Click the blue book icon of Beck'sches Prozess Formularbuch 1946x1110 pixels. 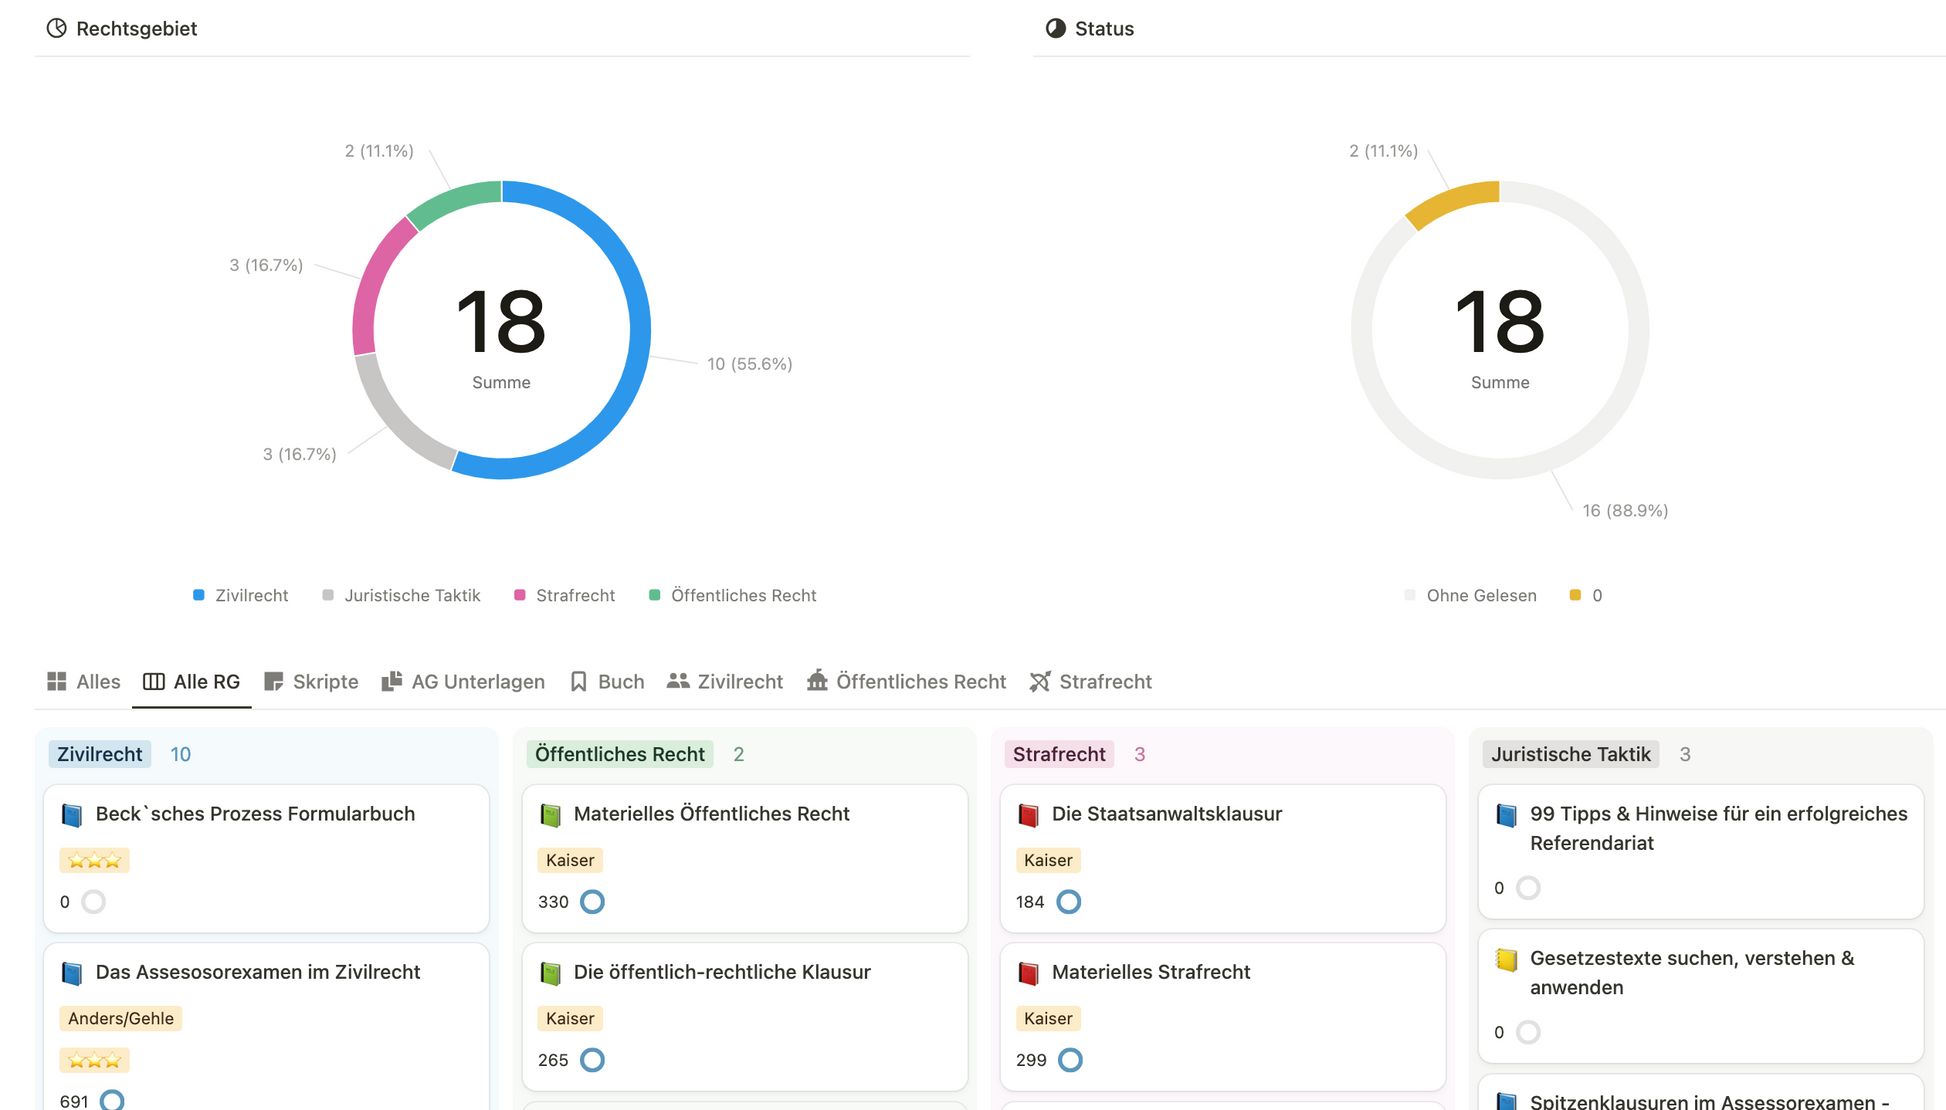[72, 815]
